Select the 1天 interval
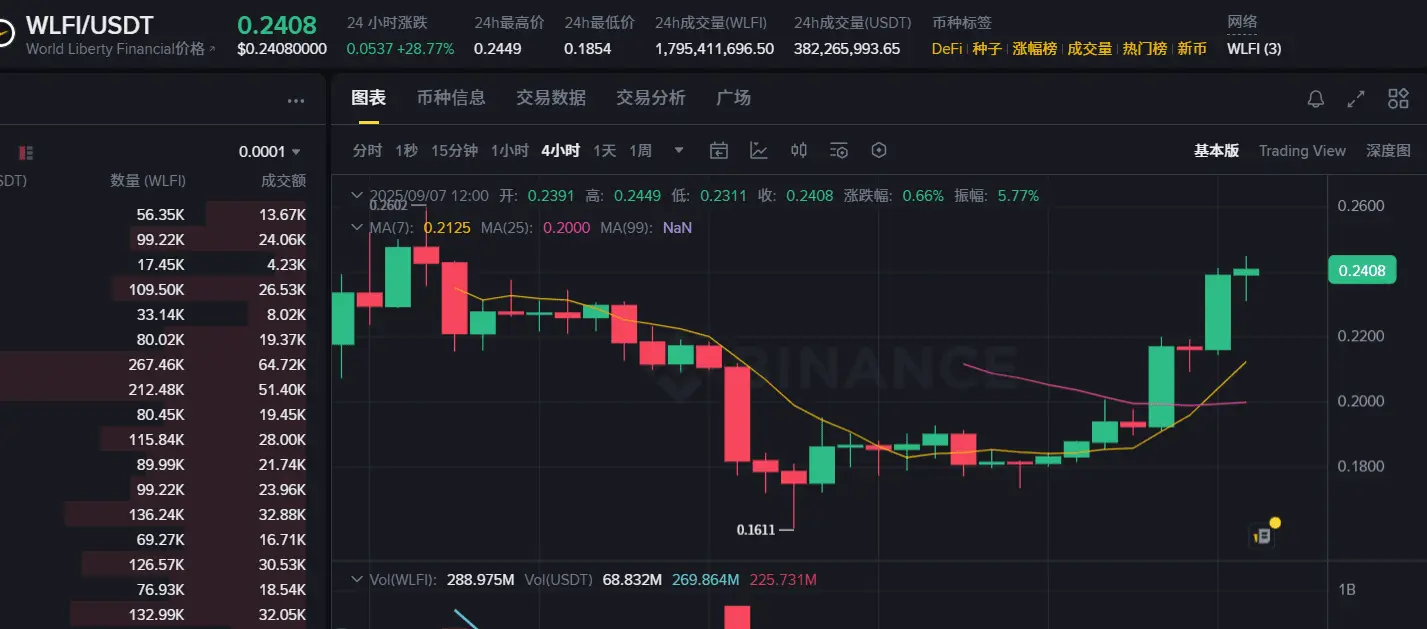Viewport: 1427px width, 629px height. coord(604,151)
